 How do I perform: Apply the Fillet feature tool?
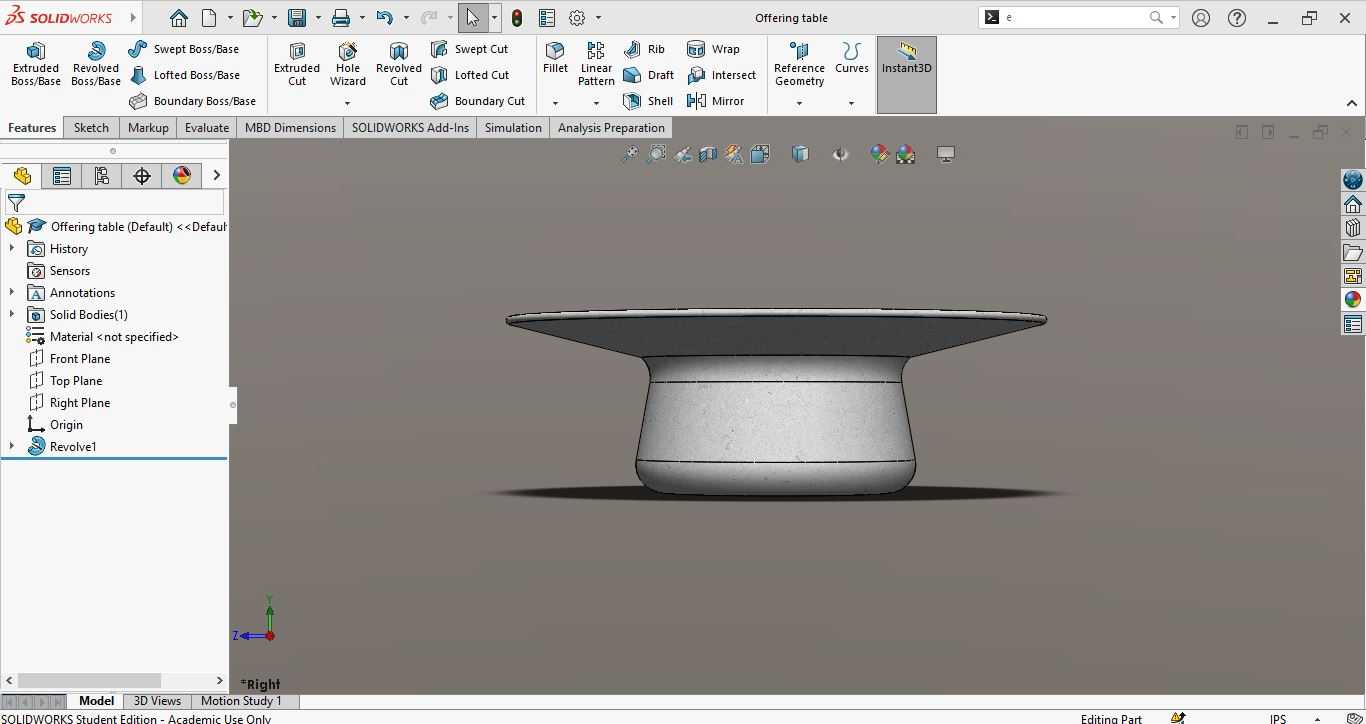pyautogui.click(x=555, y=58)
